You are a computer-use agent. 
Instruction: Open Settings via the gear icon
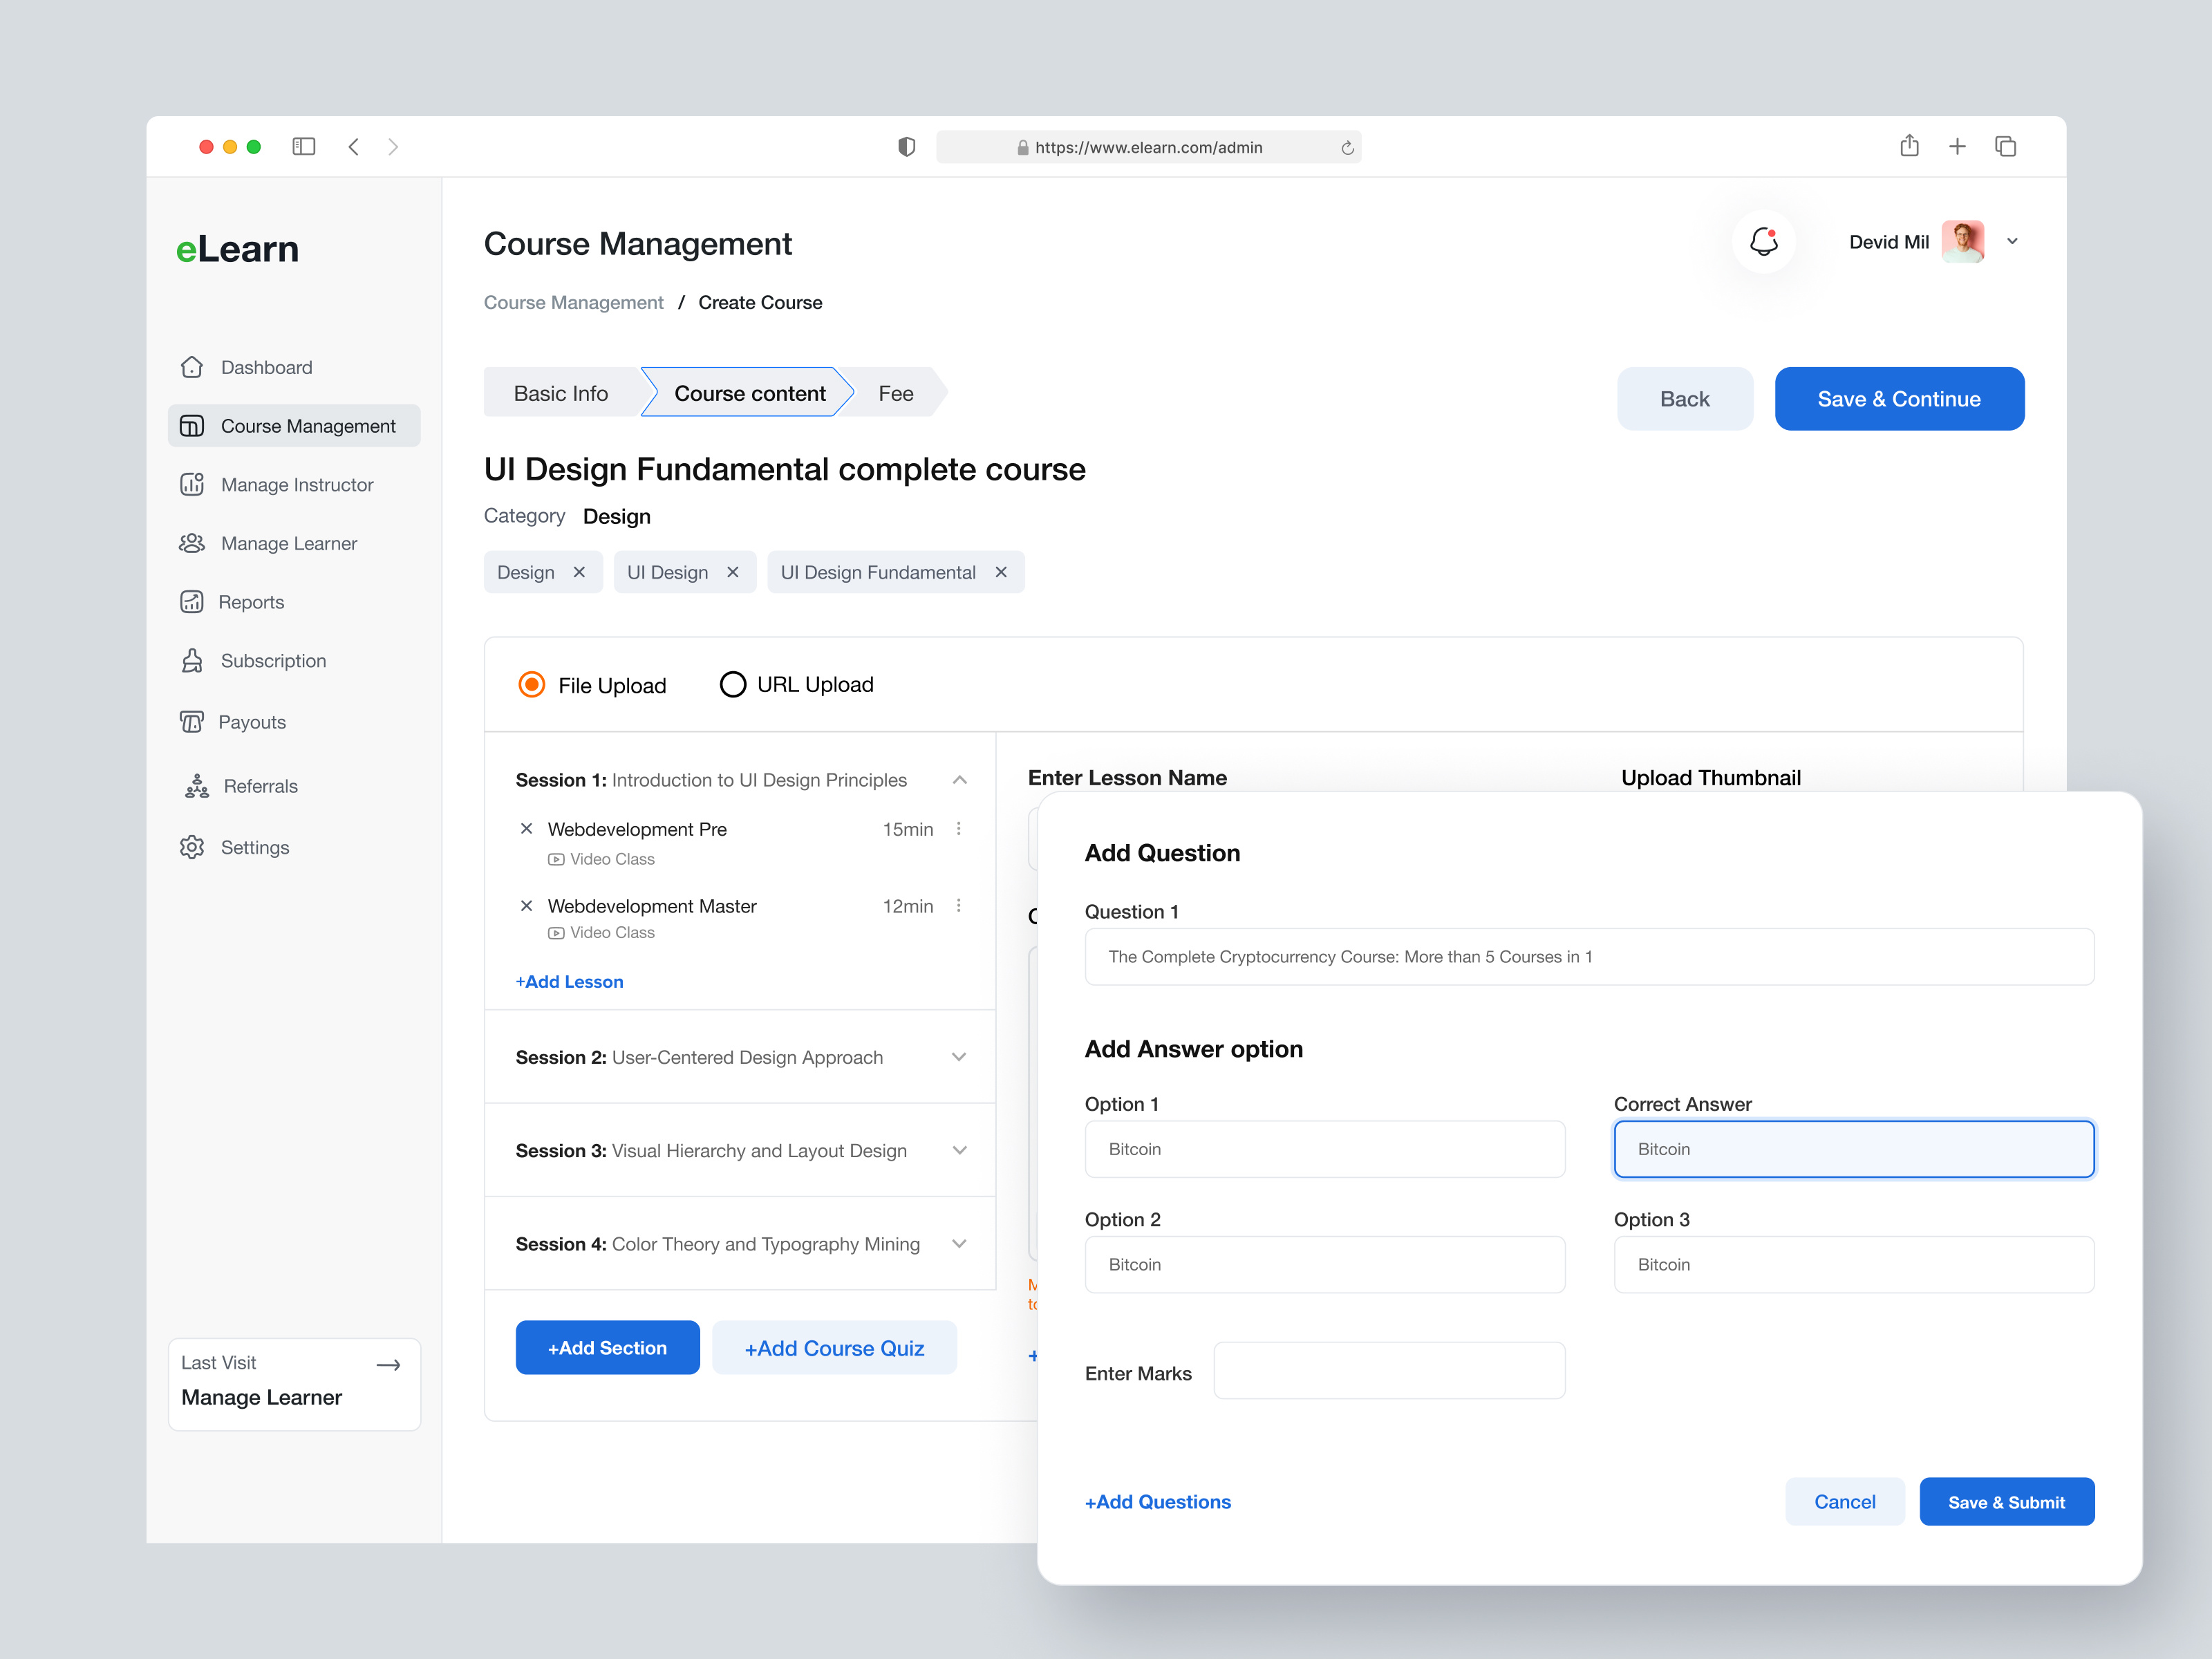(192, 847)
